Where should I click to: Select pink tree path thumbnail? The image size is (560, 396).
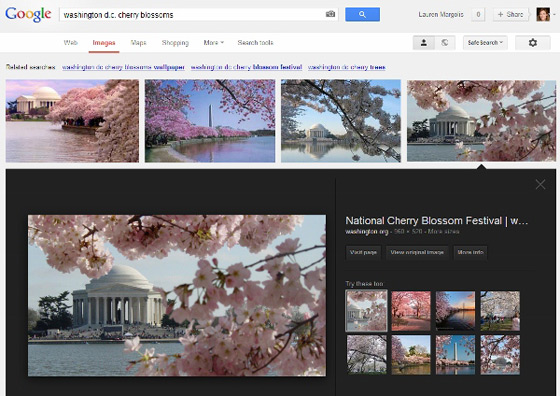pos(411,311)
